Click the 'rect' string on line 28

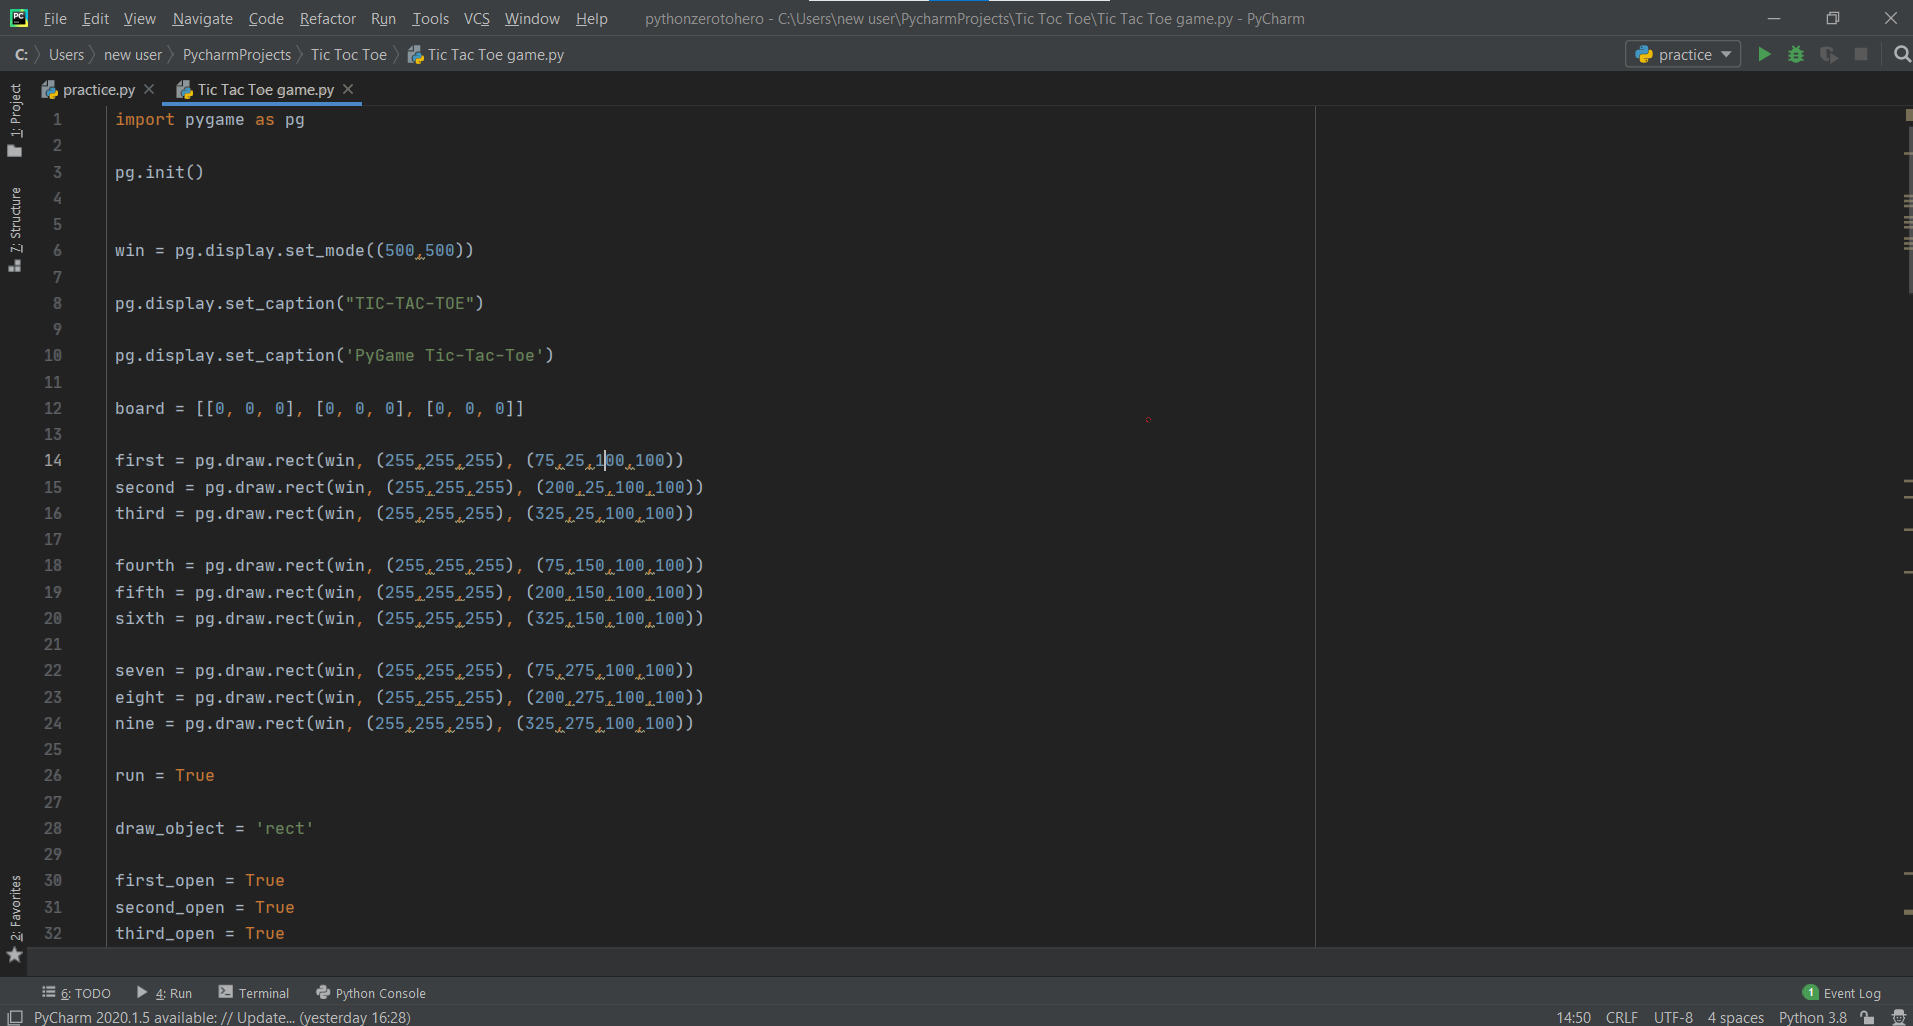click(285, 828)
